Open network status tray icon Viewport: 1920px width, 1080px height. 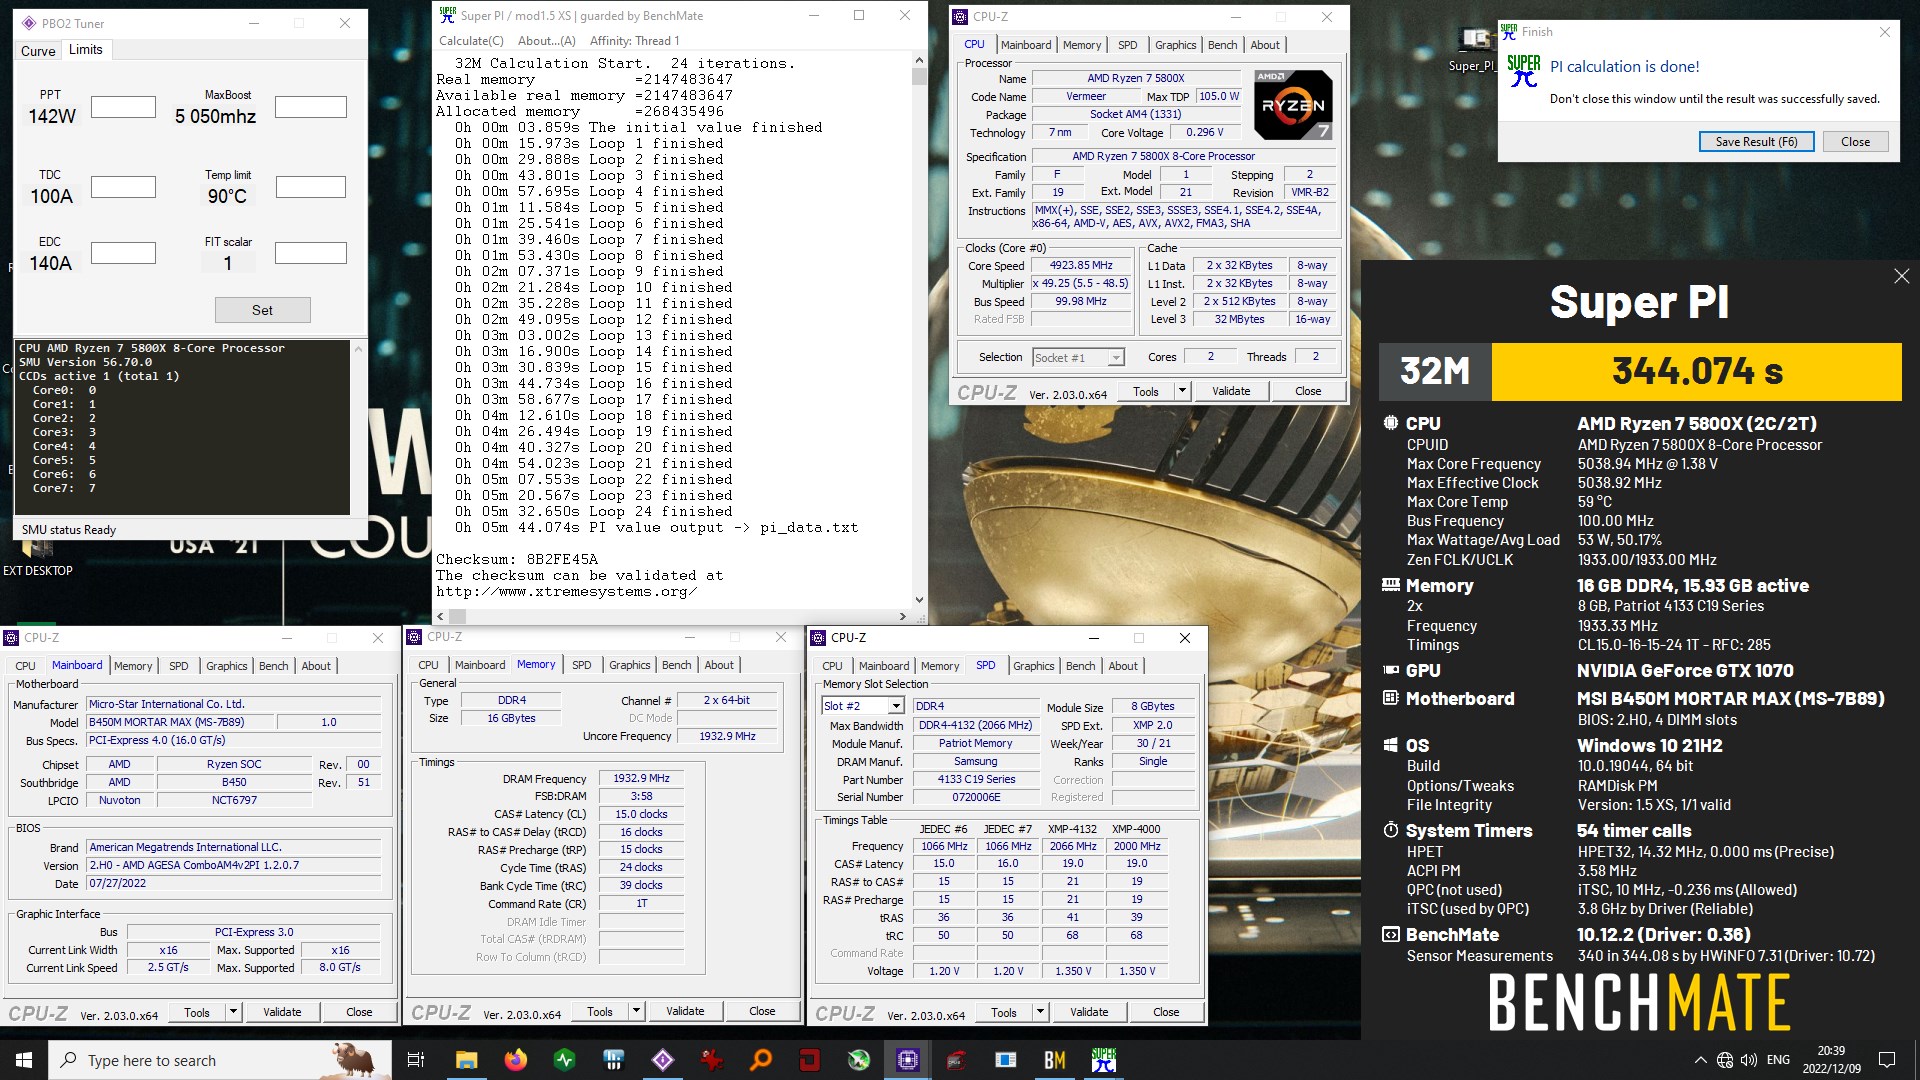[1725, 1060]
